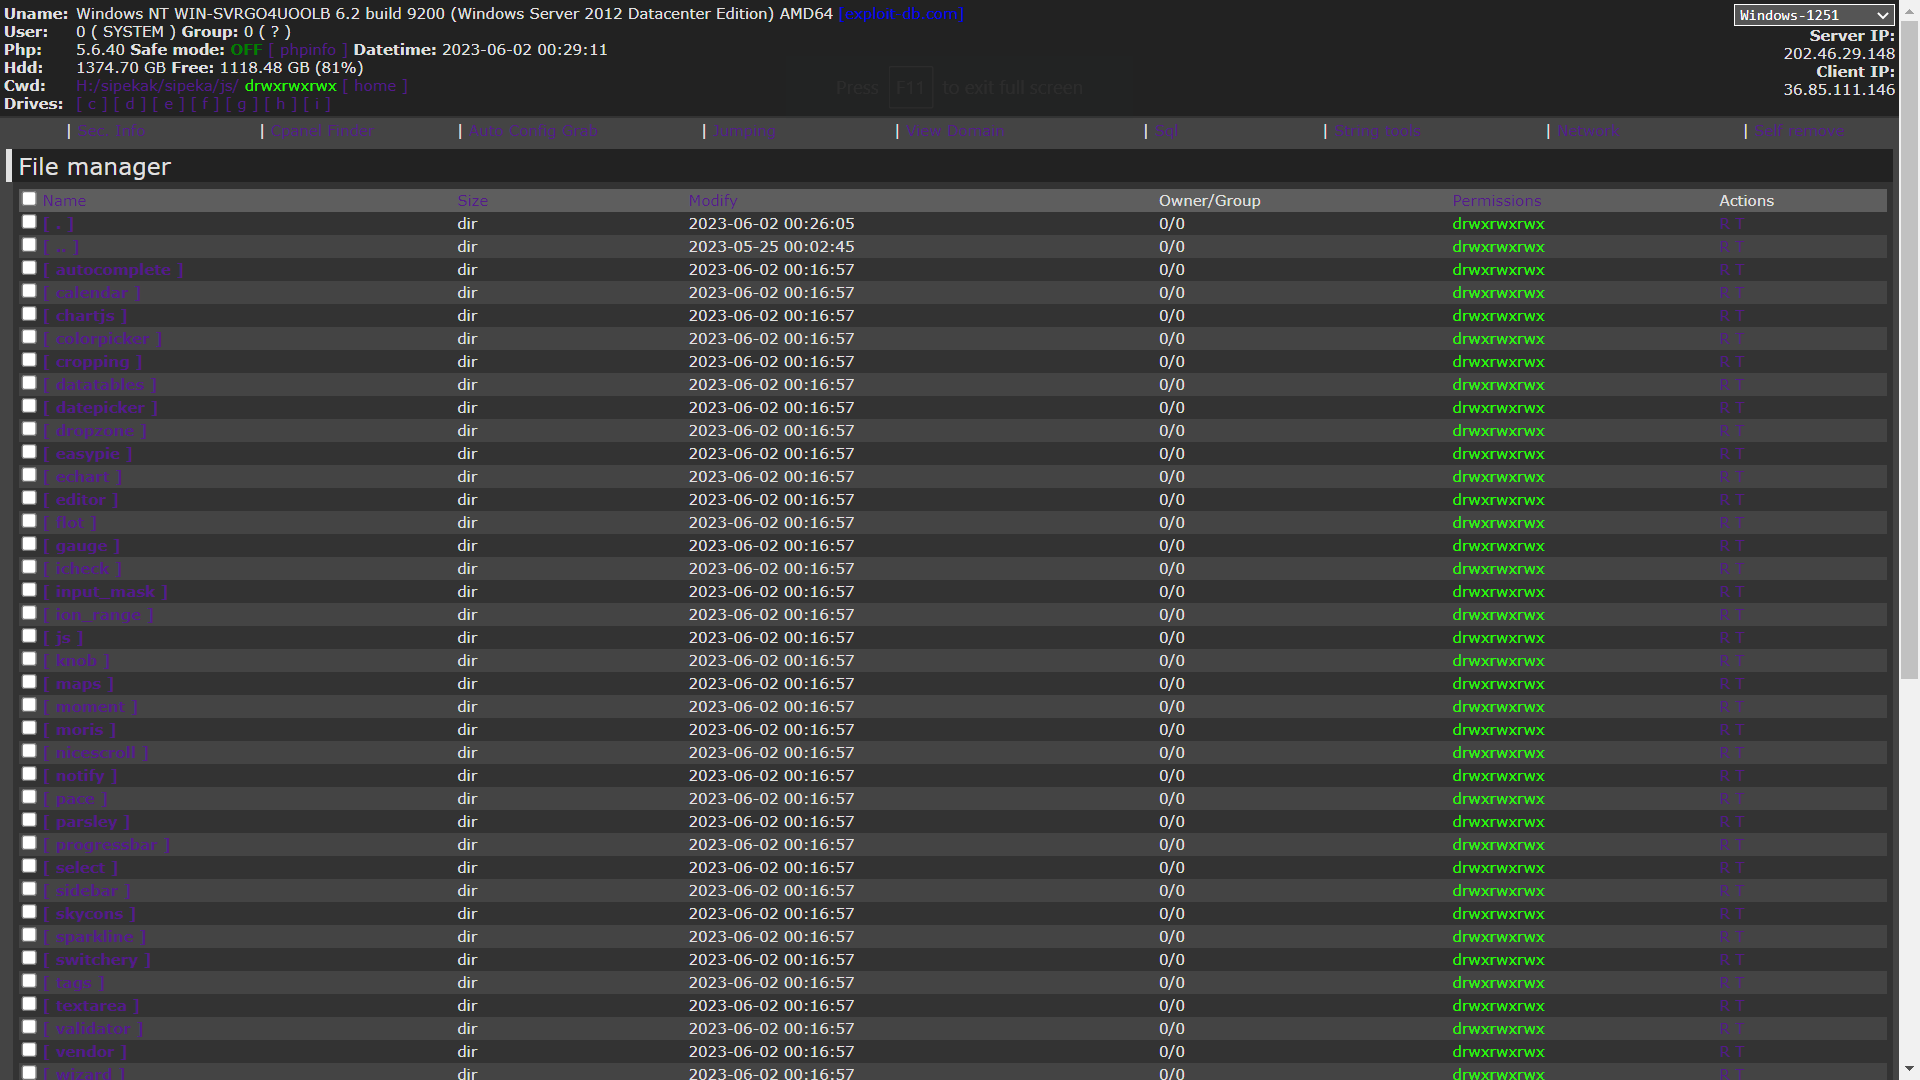Tick the select-all checkbox beside Name header
The height and width of the screenshot is (1080, 1920).
29,199
